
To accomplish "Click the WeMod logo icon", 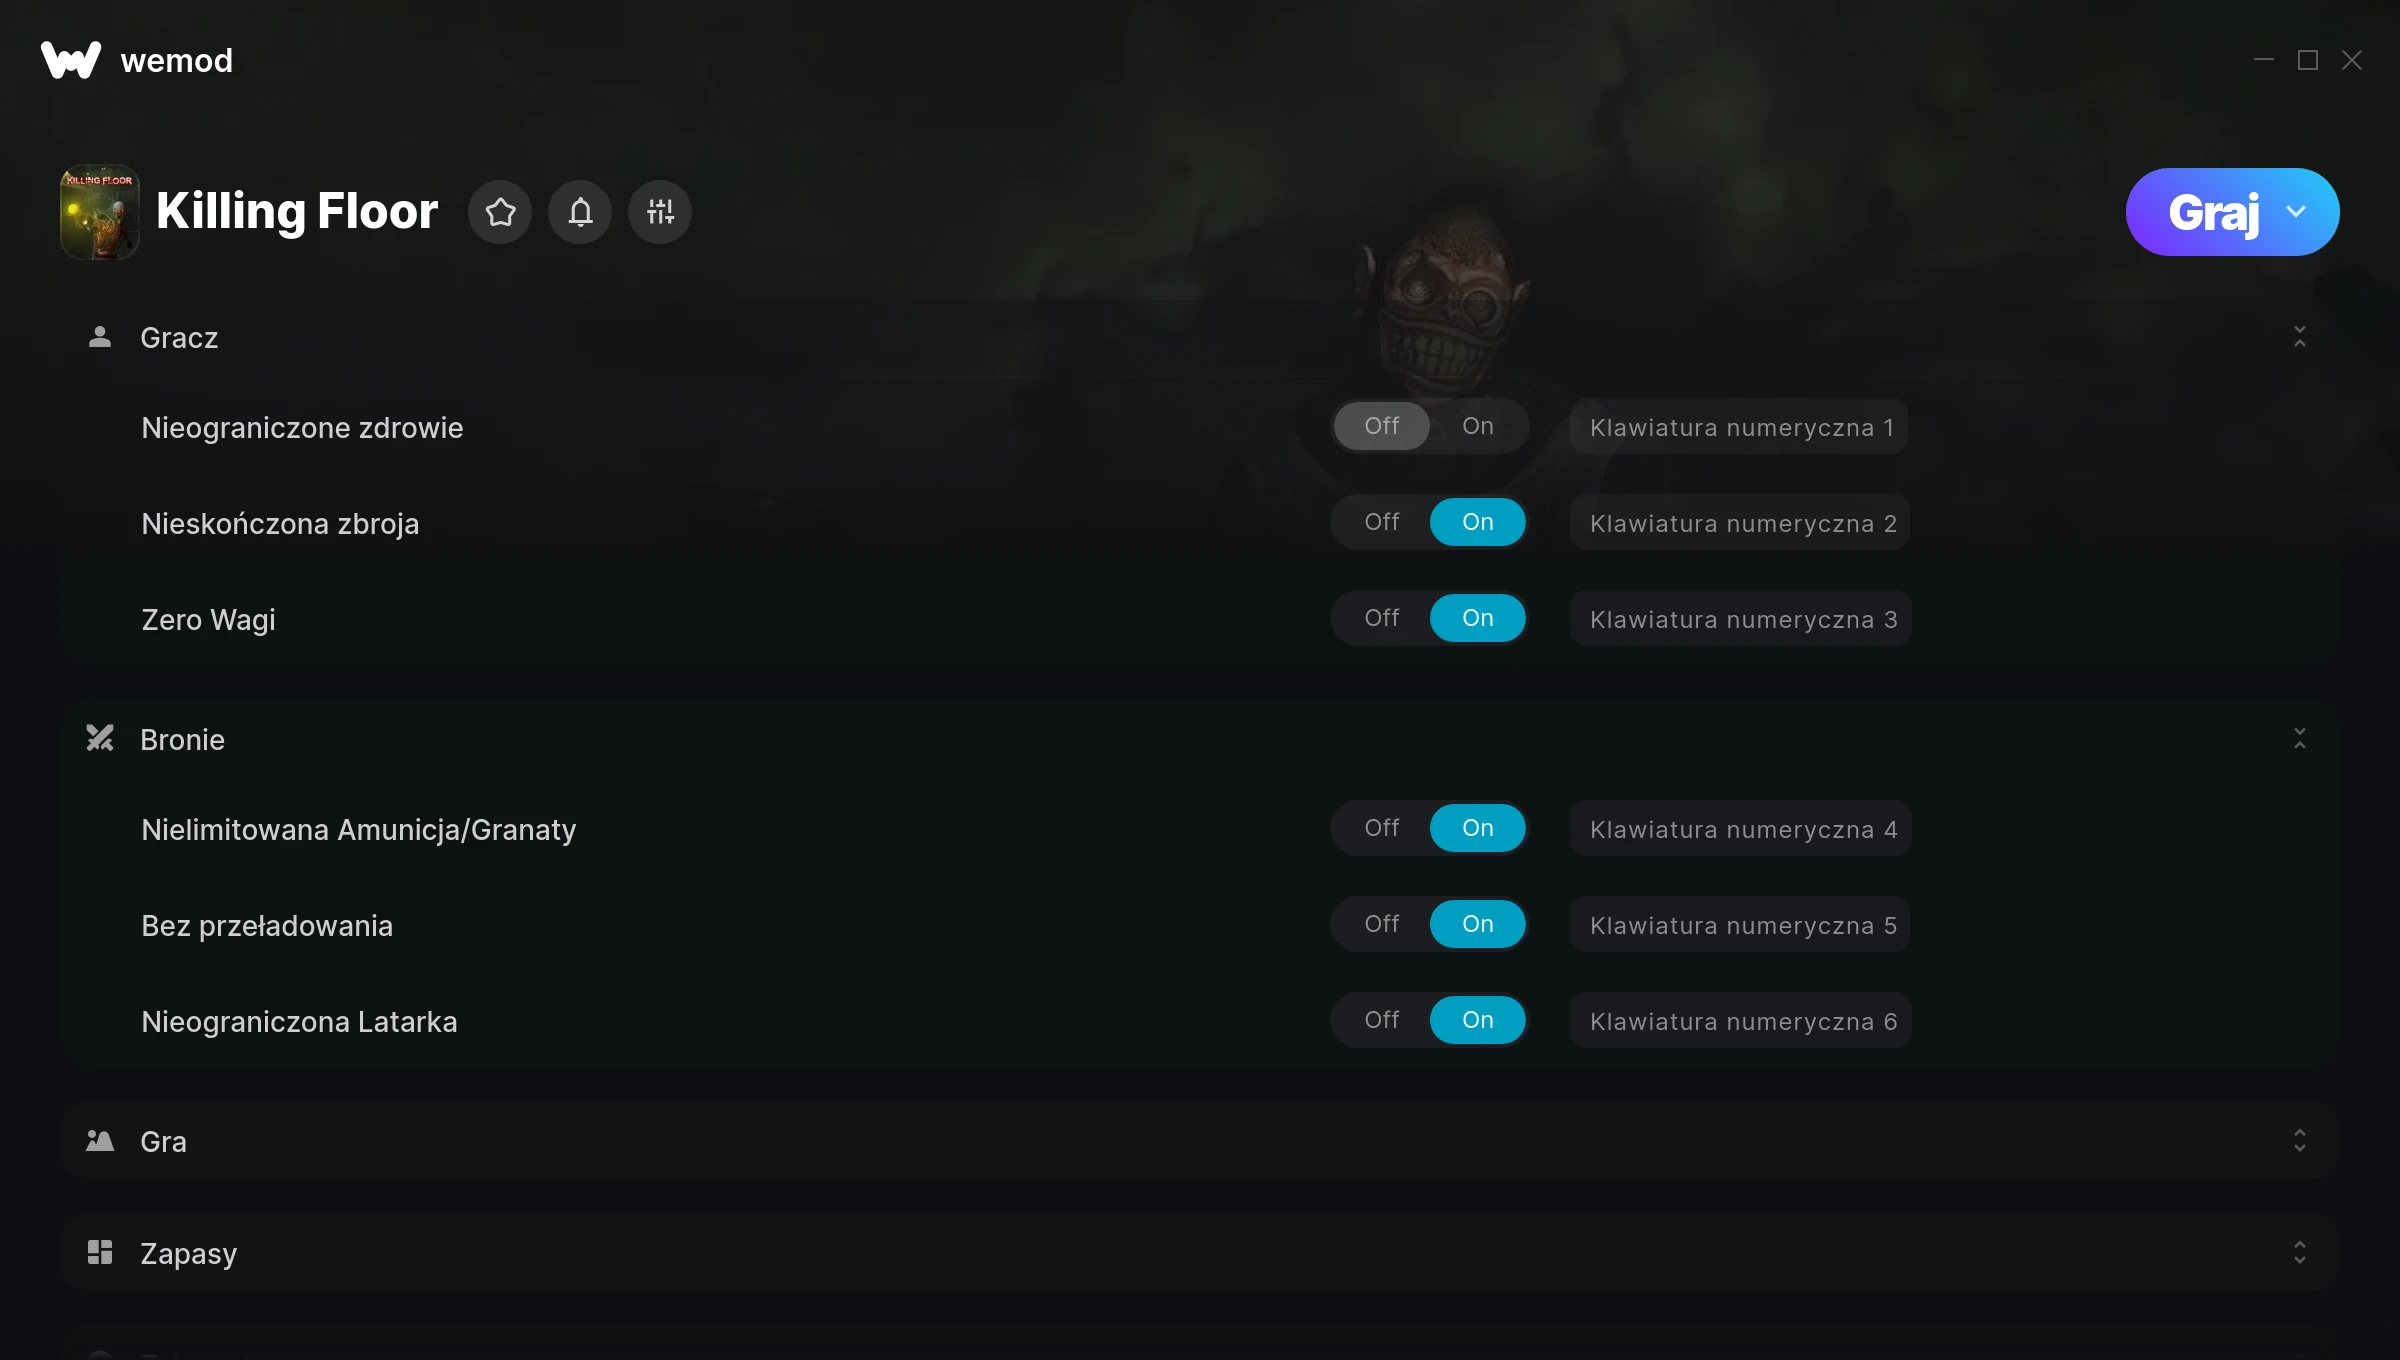I will (71, 60).
